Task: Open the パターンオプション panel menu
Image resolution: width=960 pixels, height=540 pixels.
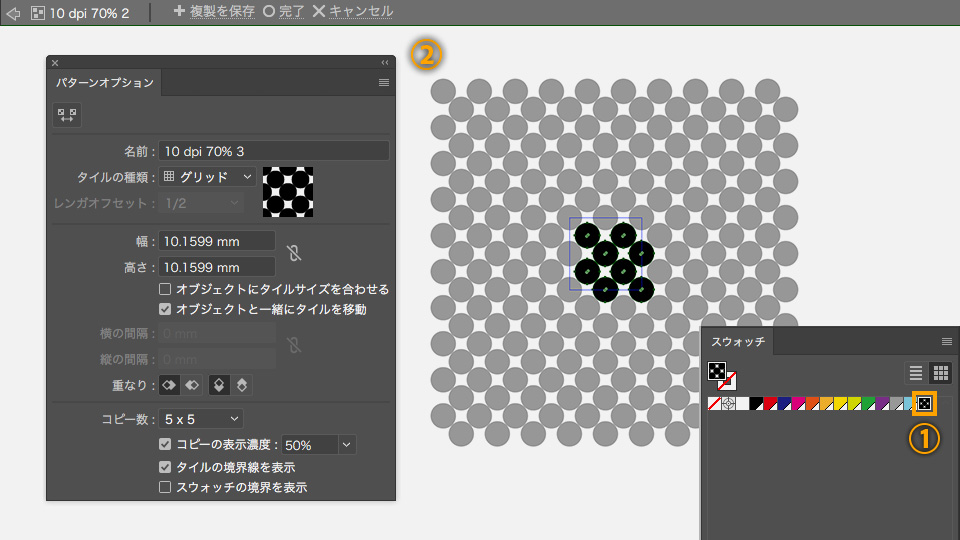Action: [x=384, y=83]
